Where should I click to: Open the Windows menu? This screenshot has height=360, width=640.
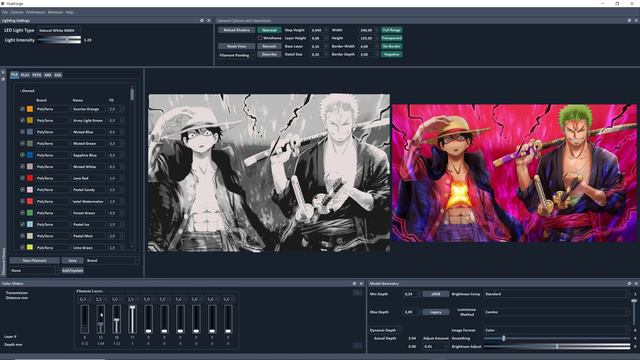(x=56, y=12)
